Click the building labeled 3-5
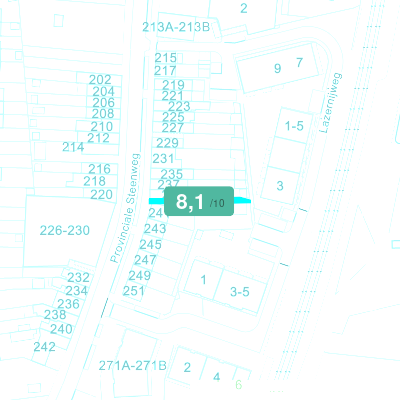The height and width of the screenshot is (400, 400). pos(240,292)
